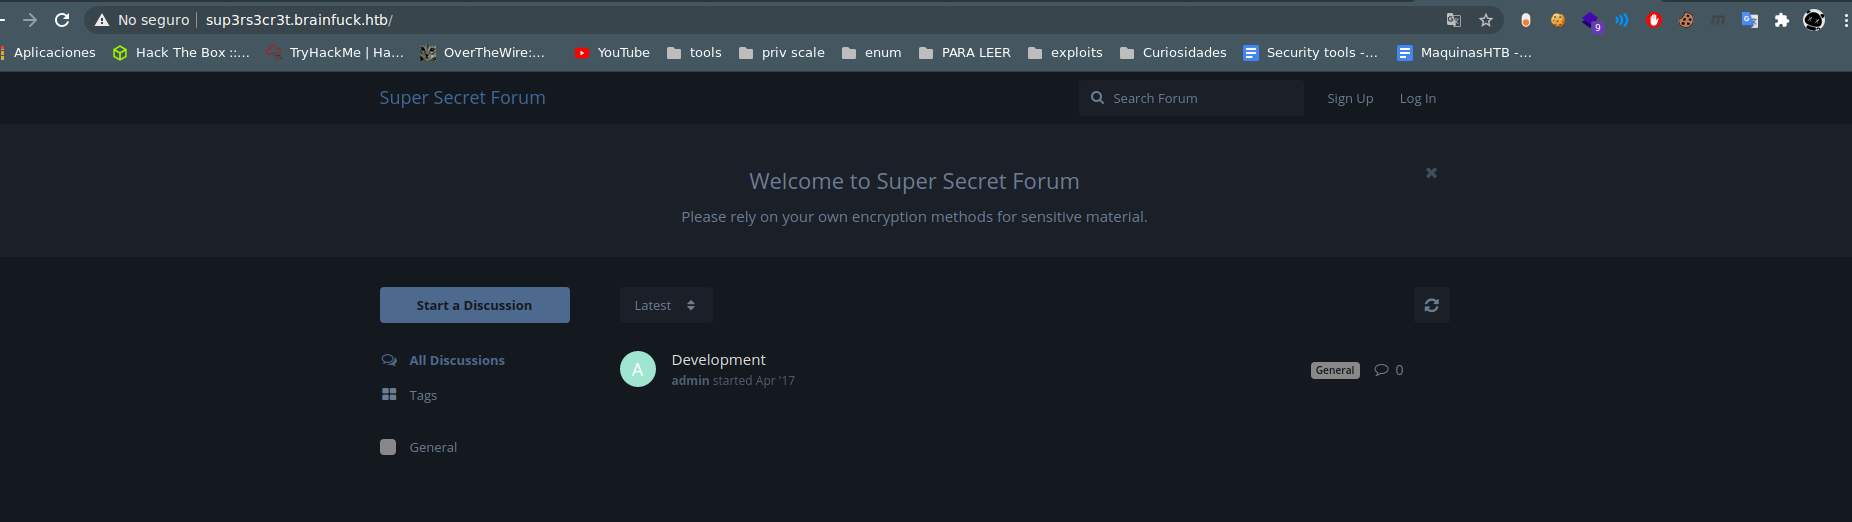Go to Super Secret Forum home title
The image size is (1852, 522).
(462, 98)
